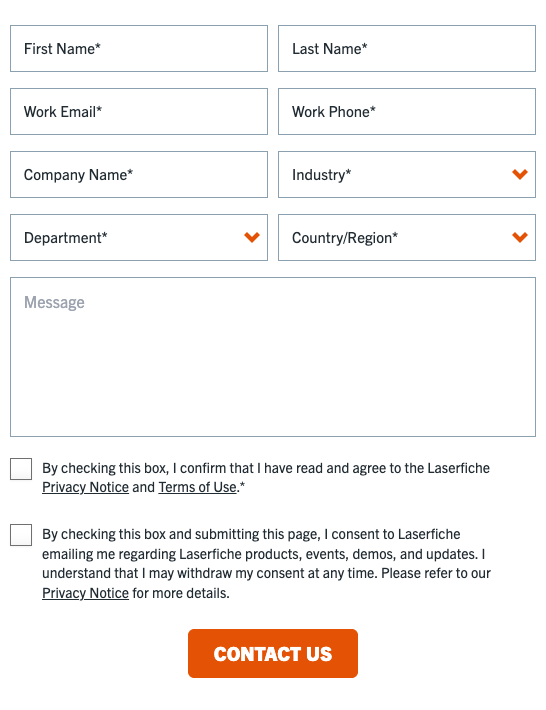The image size is (546, 710).
Task: Click the orange chevron in Department field
Action: [x=252, y=237]
